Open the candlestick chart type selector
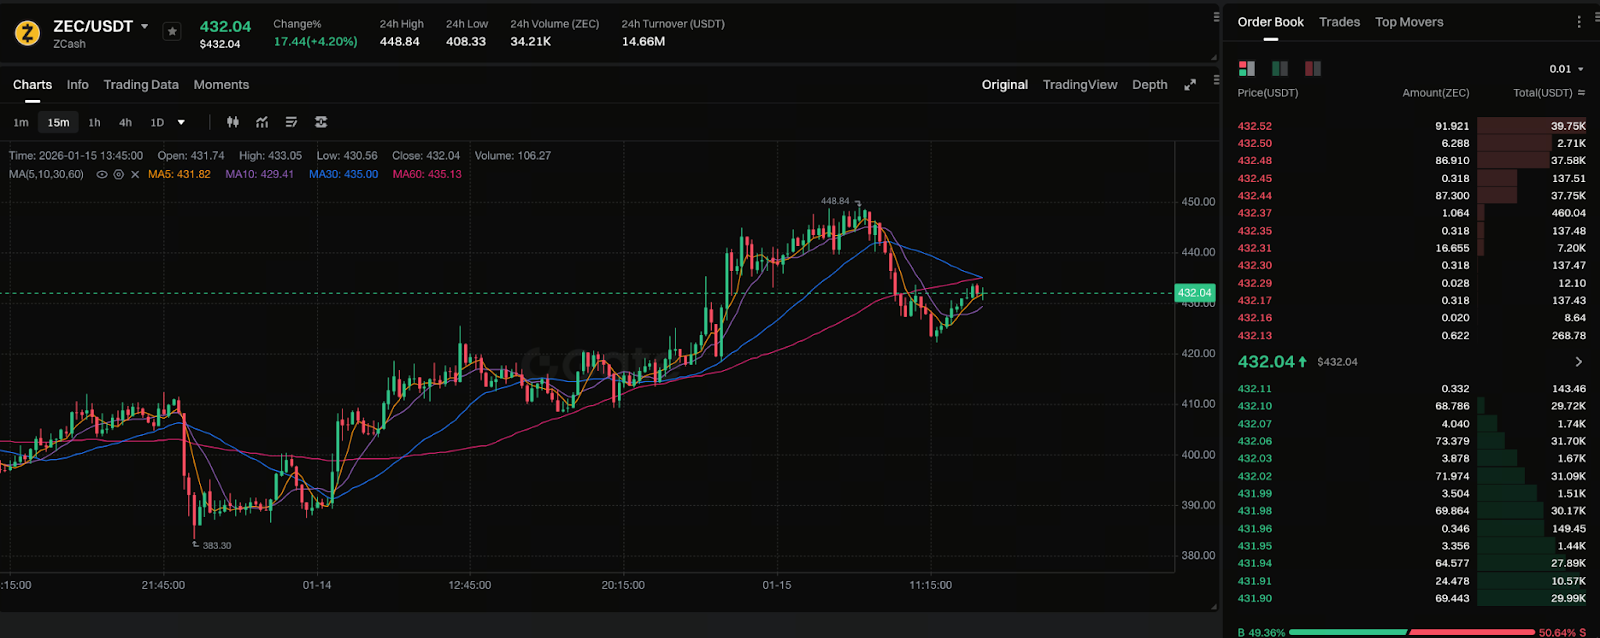Screen dimensions: 1600x638 (x=233, y=122)
